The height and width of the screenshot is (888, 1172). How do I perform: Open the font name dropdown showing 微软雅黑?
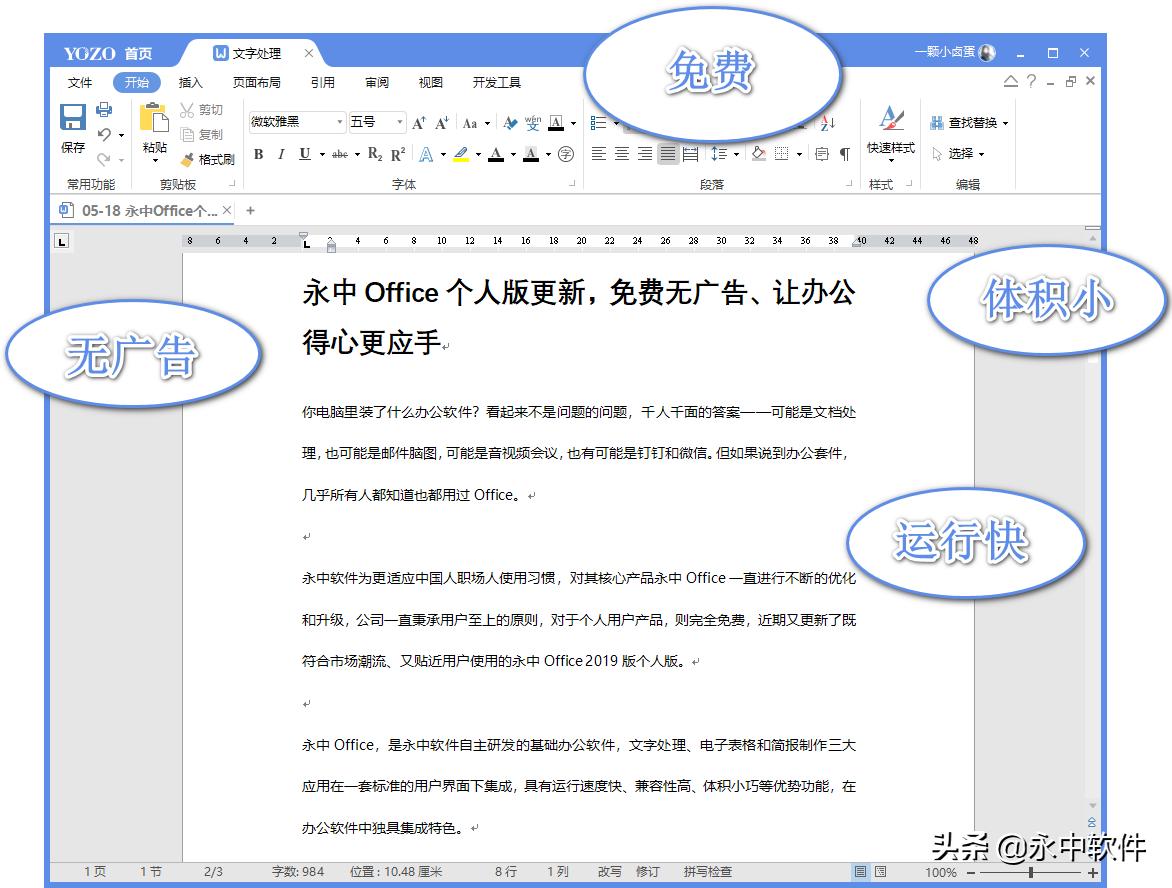pos(339,121)
